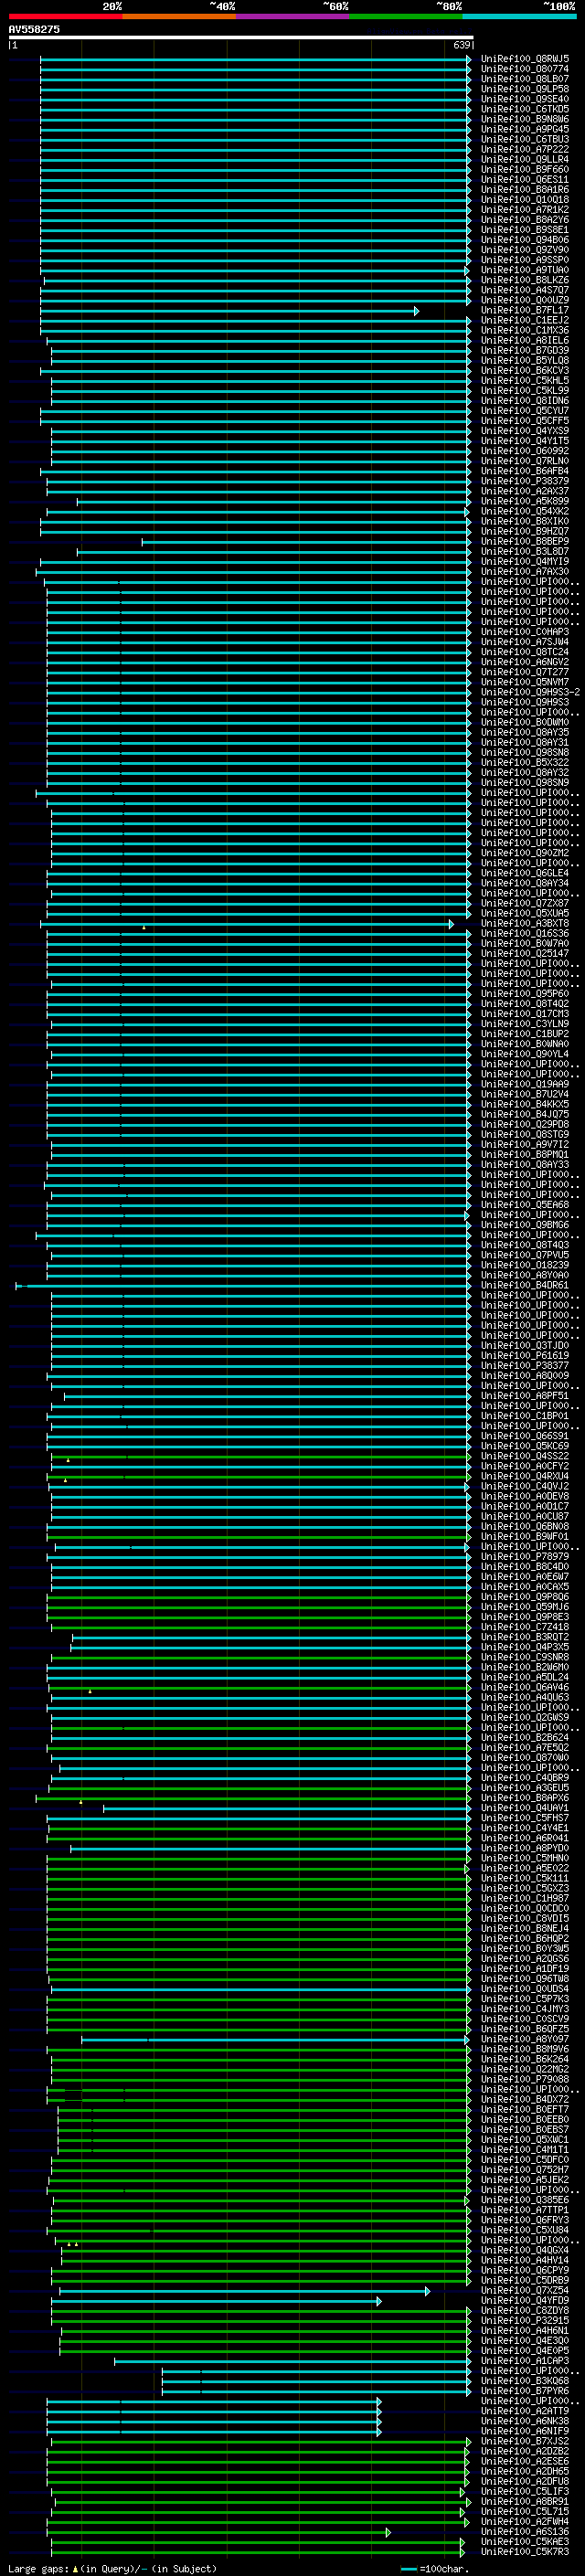The width and height of the screenshot is (585, 2576).
Task: Click the UniRef100_B3L8D7 label
Action: (525, 551)
